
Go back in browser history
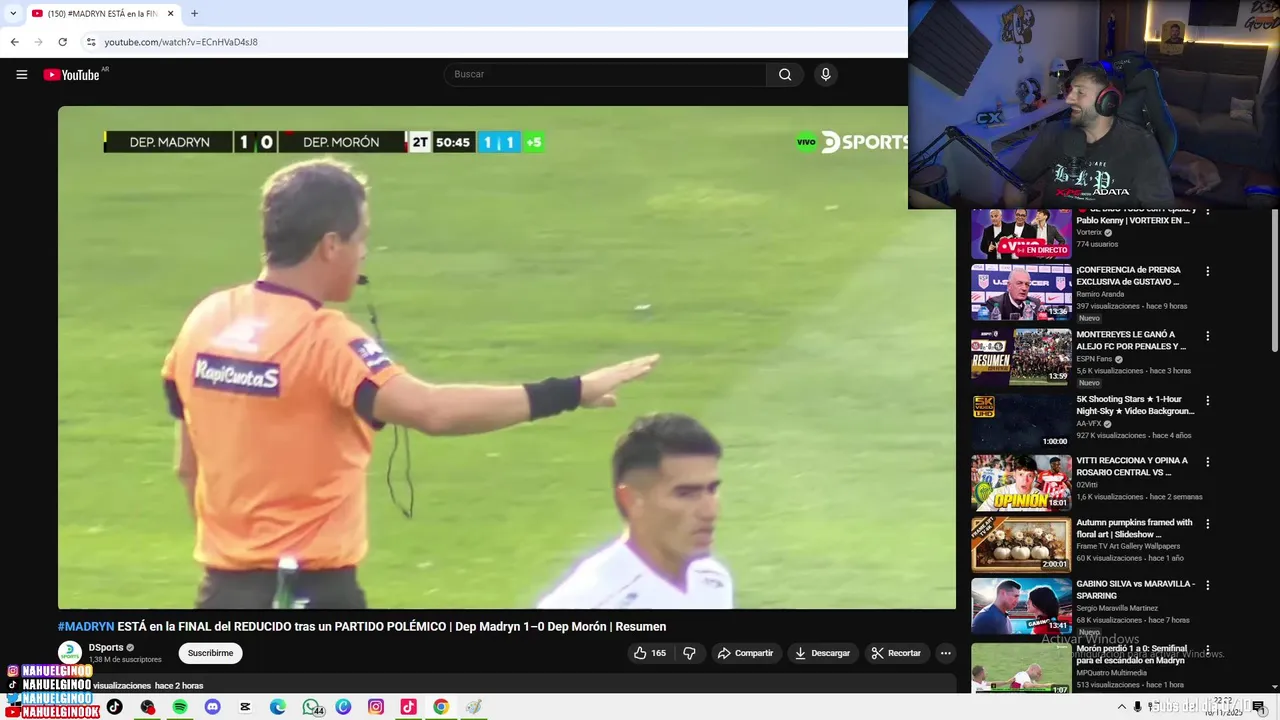click(14, 42)
